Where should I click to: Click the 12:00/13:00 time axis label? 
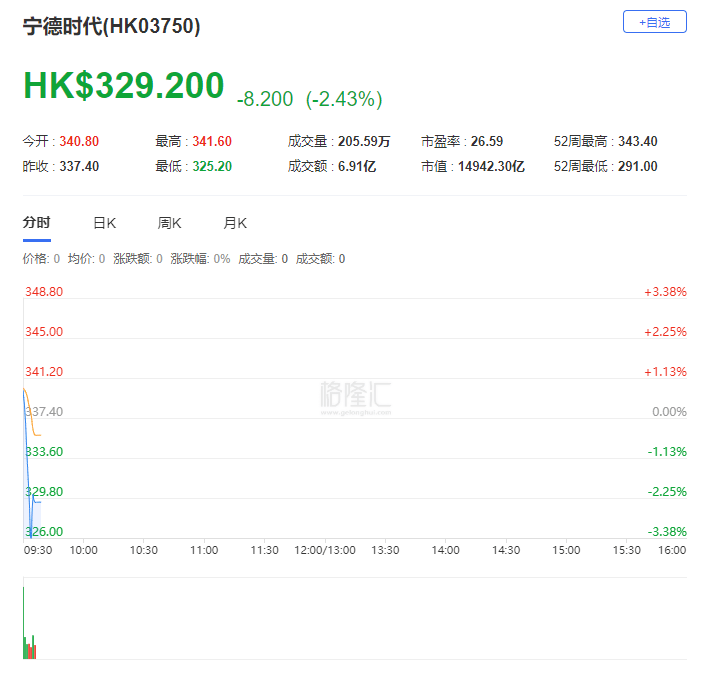pos(325,550)
